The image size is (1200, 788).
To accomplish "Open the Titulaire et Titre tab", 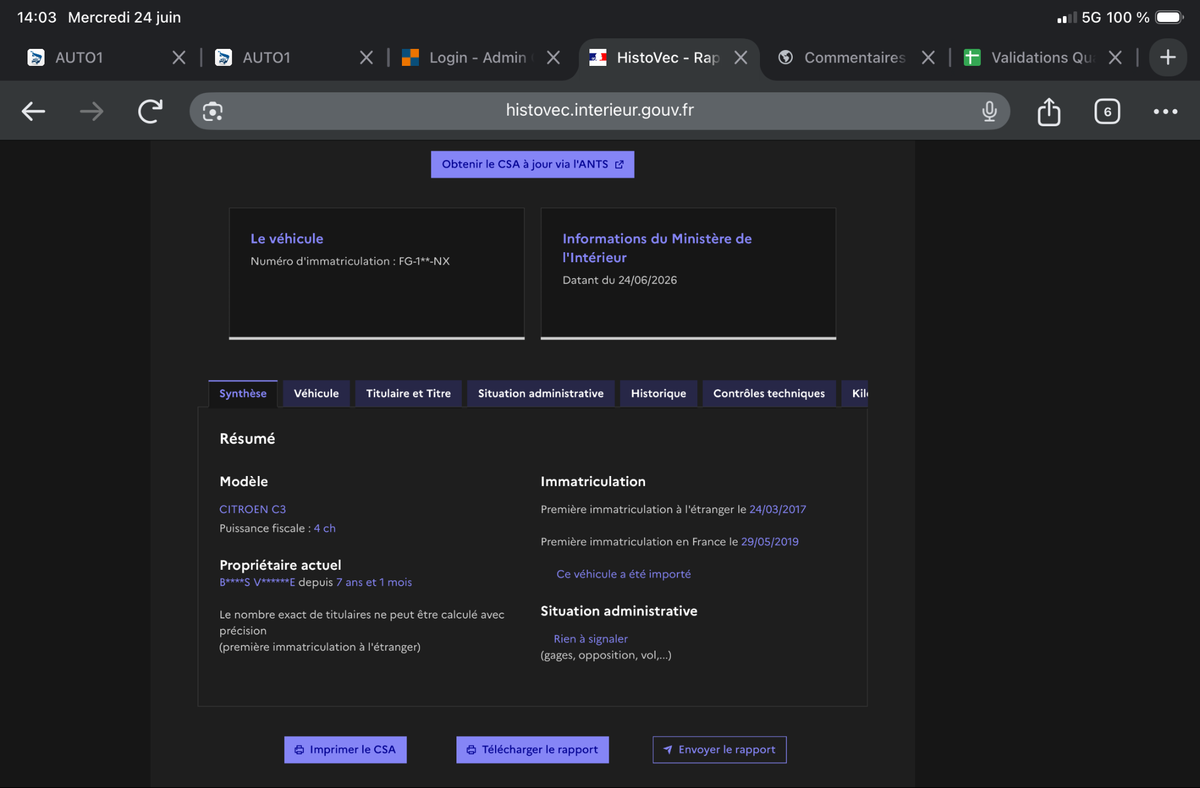I will [x=408, y=393].
